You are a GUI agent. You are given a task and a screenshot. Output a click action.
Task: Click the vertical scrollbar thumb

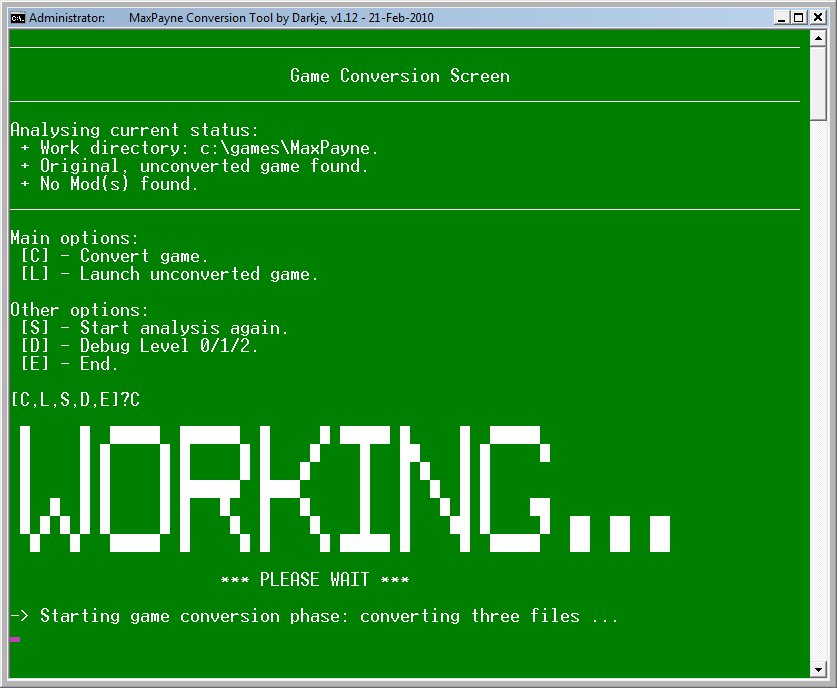point(818,84)
